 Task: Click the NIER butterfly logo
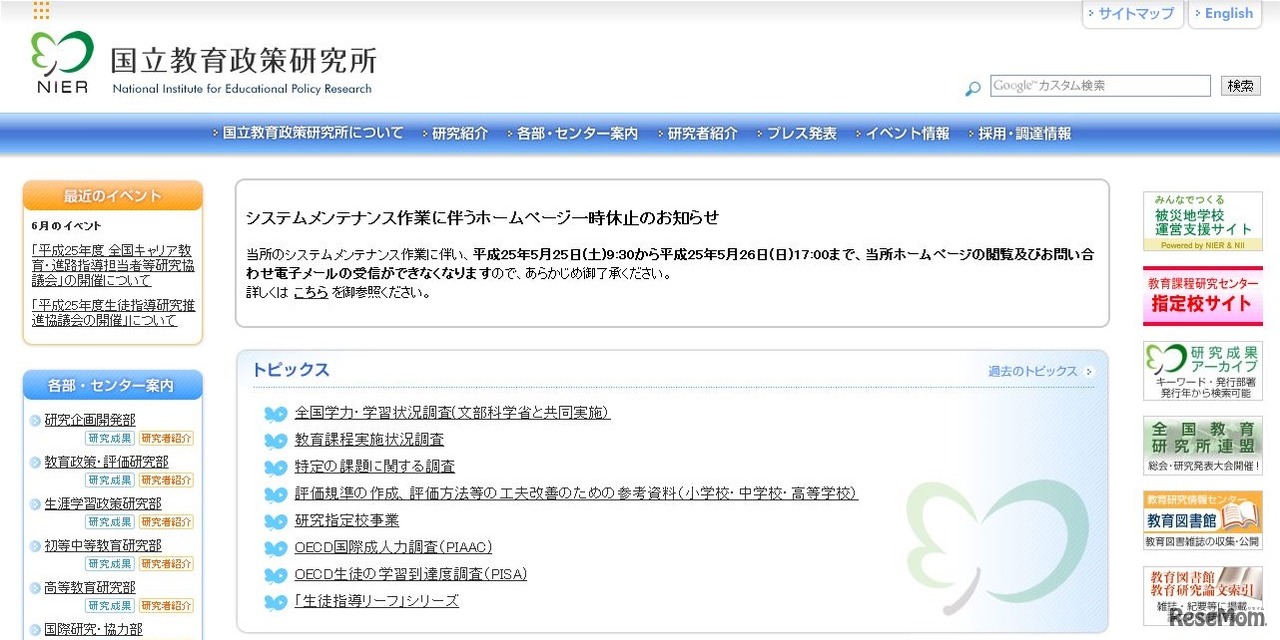(62, 62)
